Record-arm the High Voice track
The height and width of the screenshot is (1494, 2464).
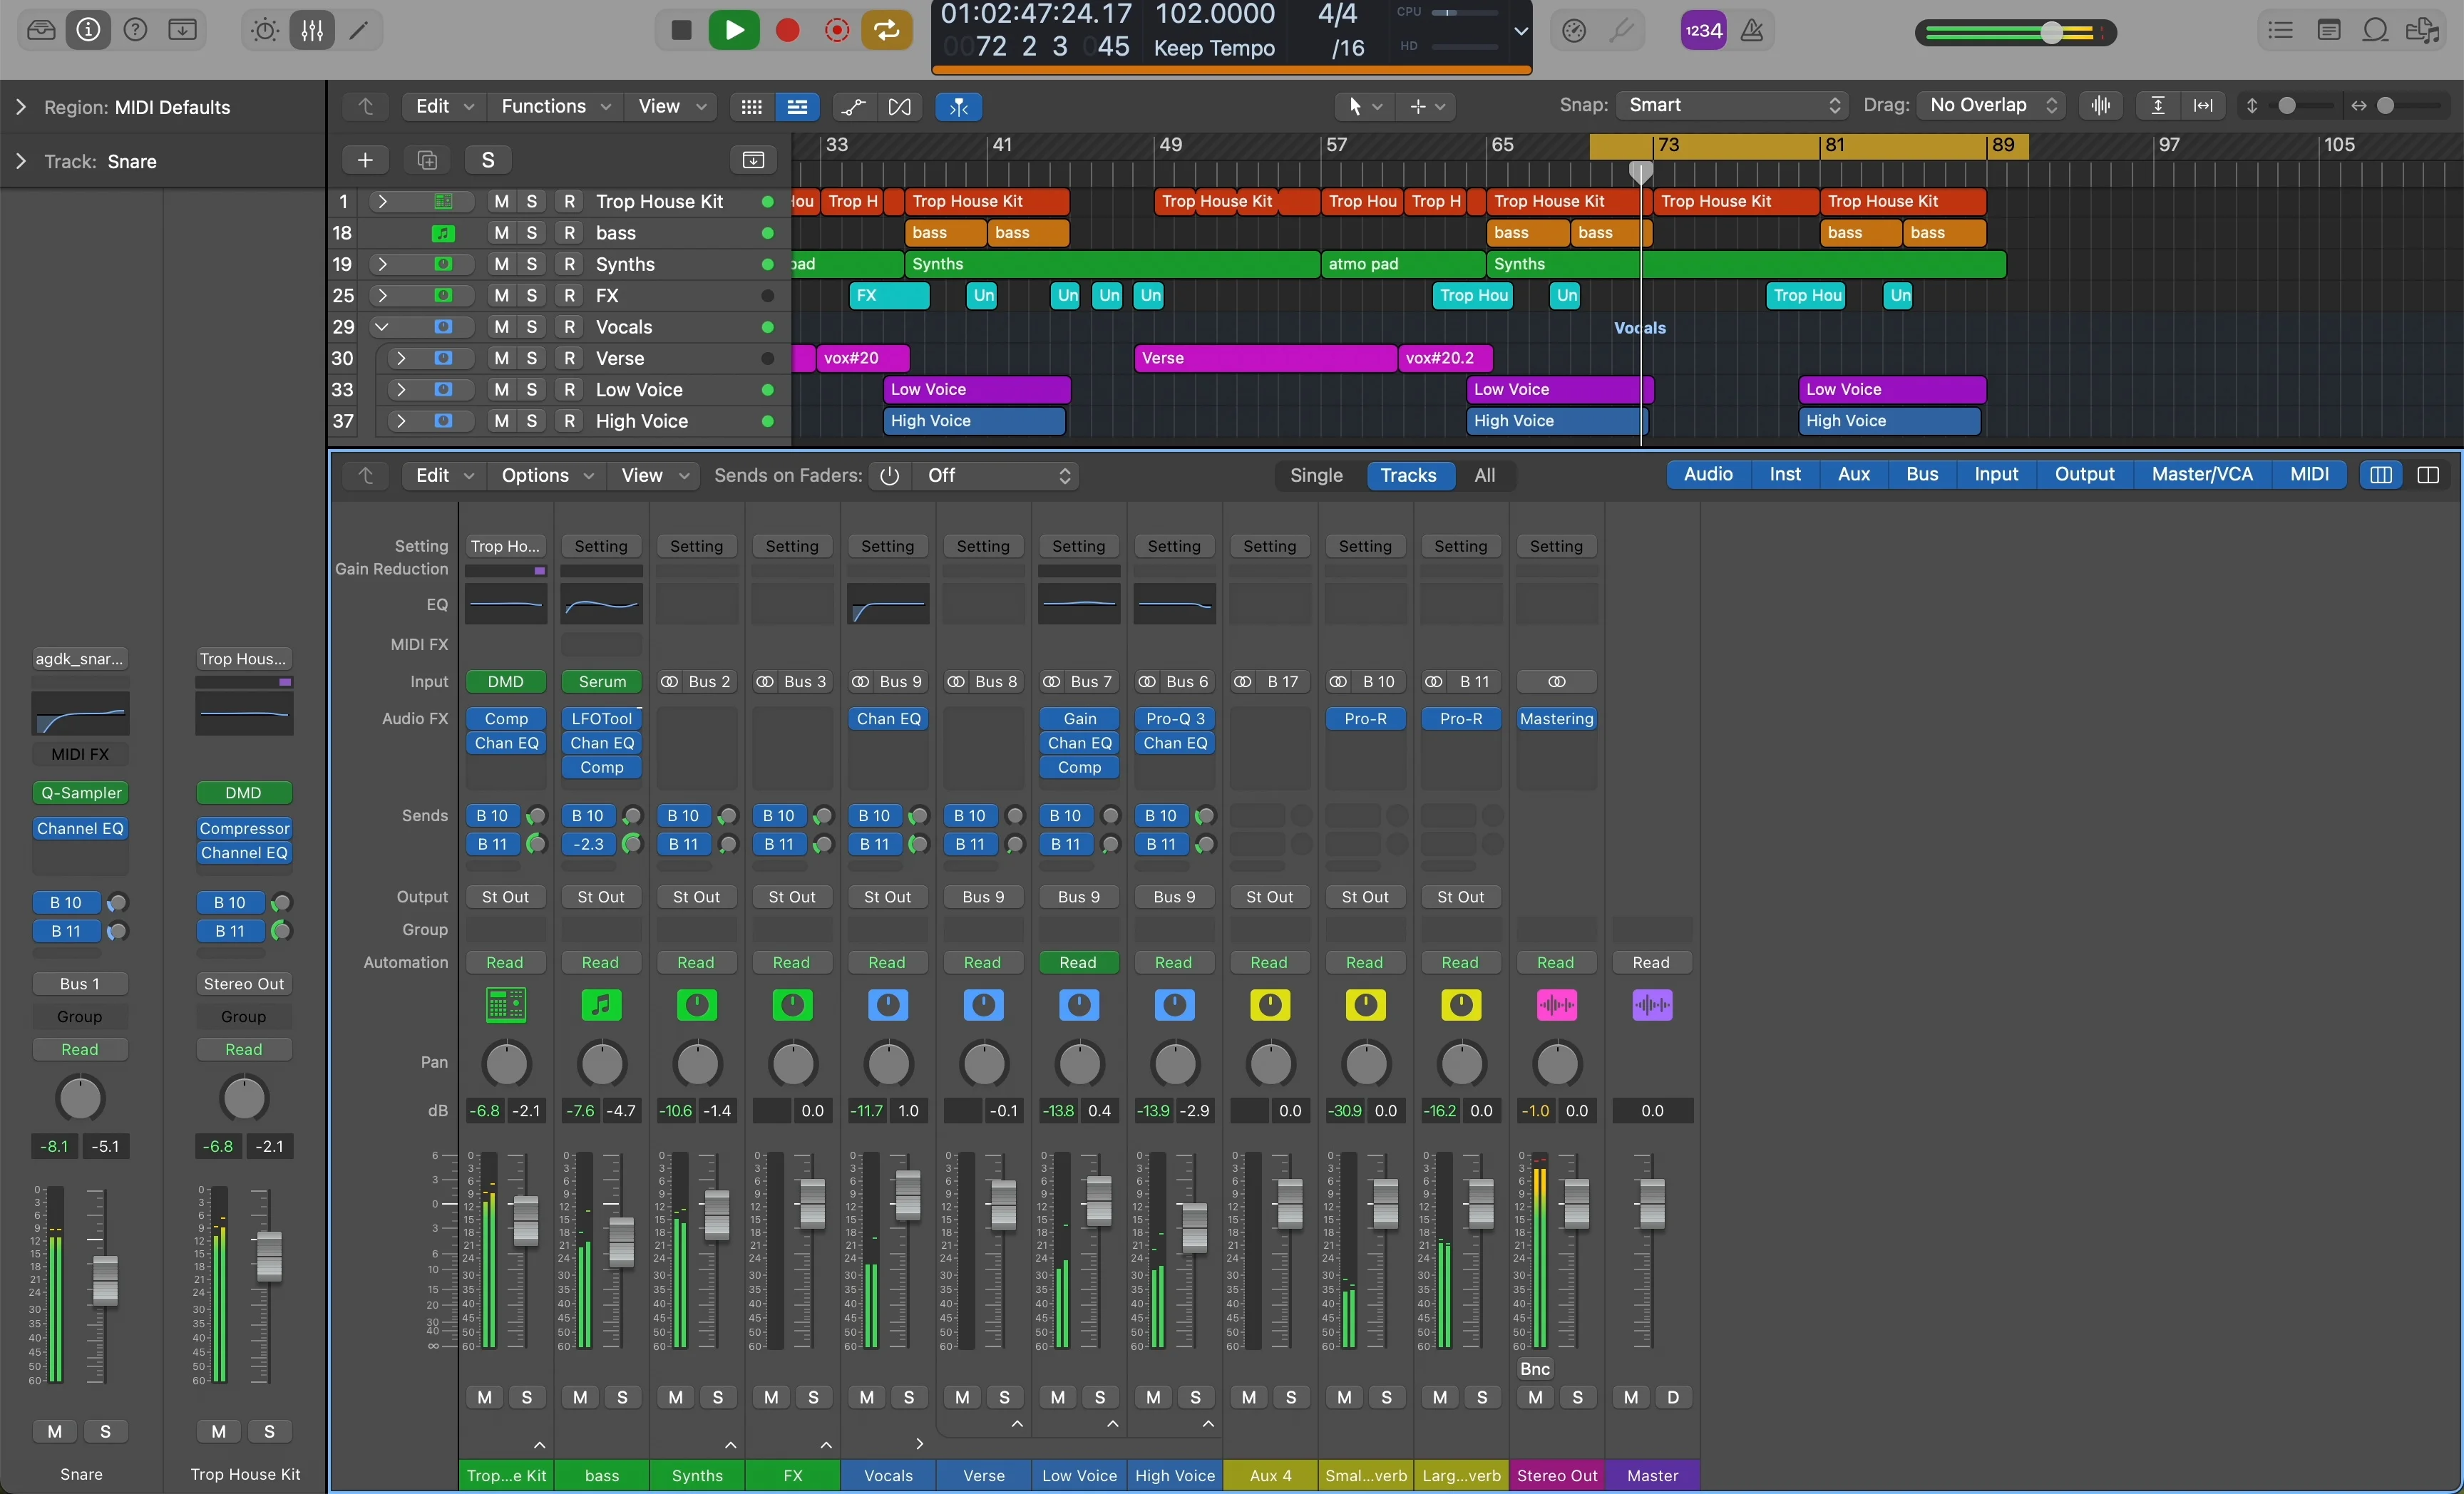click(569, 422)
